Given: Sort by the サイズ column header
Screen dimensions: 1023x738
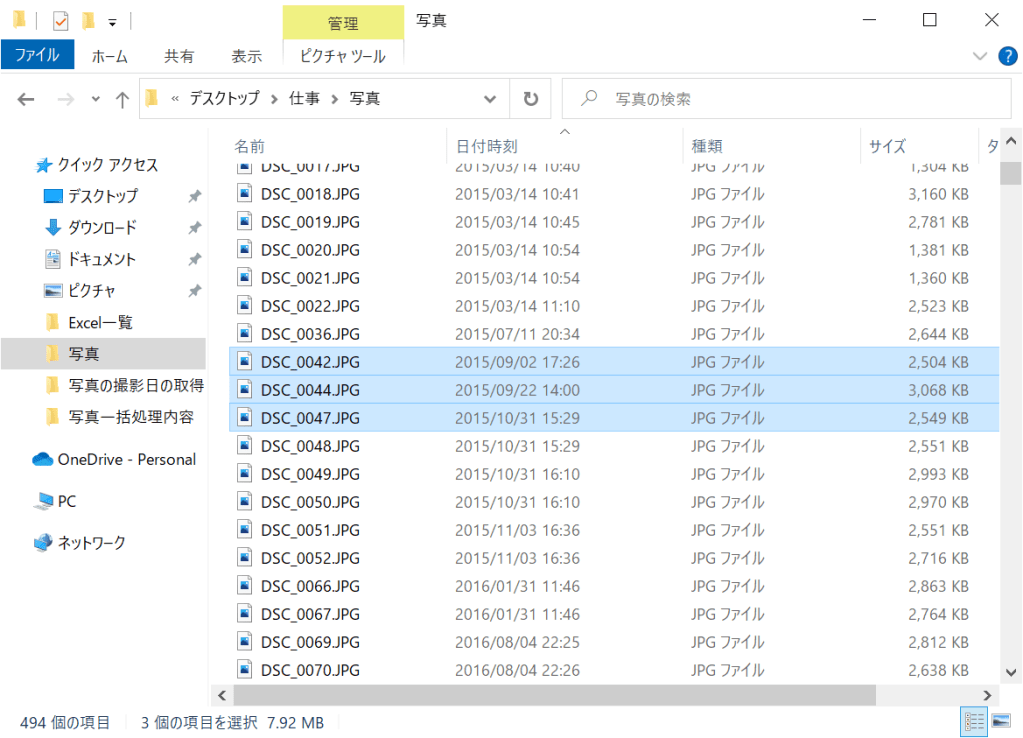Looking at the screenshot, I should pyautogui.click(x=887, y=146).
